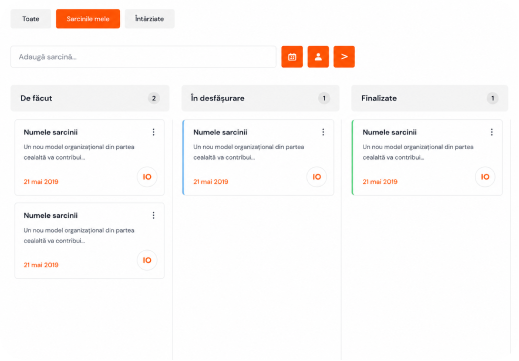This screenshot has height=361, width=519.
Task: Click the În desfășurare column header
Action: tap(260, 98)
